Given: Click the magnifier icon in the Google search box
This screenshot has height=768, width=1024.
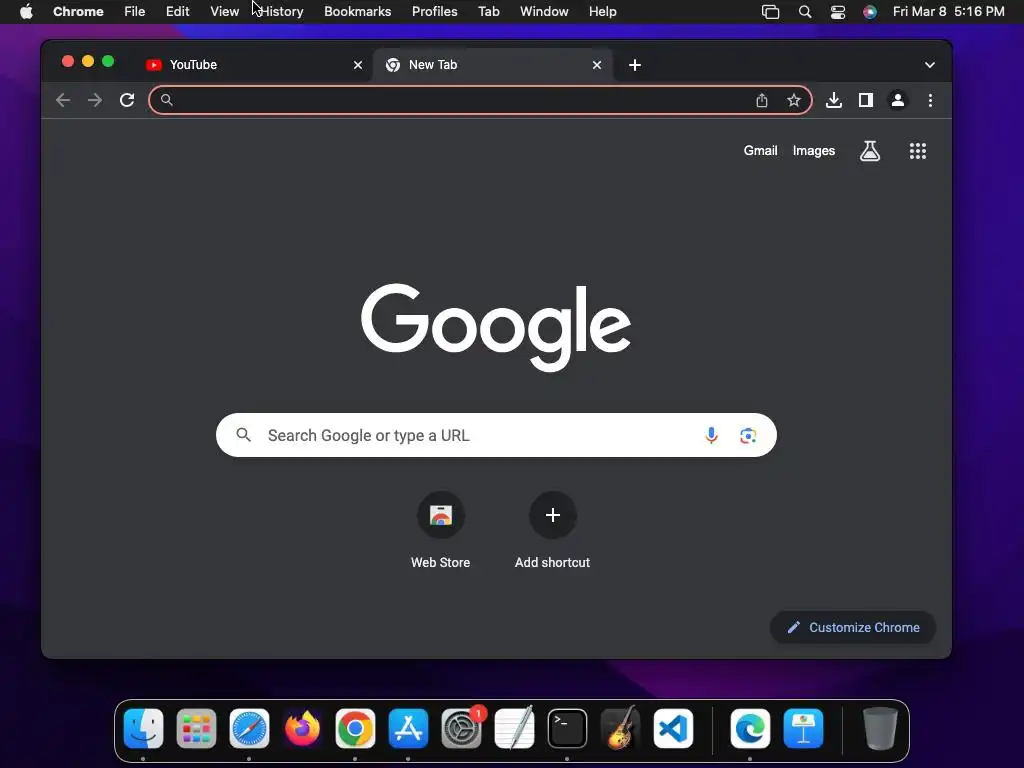Looking at the screenshot, I should tap(244, 435).
